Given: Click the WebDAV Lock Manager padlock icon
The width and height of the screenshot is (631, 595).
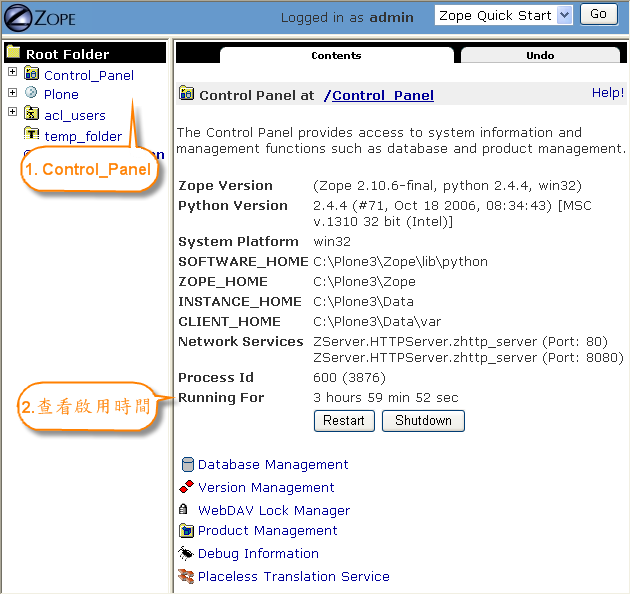Looking at the screenshot, I should (183, 509).
